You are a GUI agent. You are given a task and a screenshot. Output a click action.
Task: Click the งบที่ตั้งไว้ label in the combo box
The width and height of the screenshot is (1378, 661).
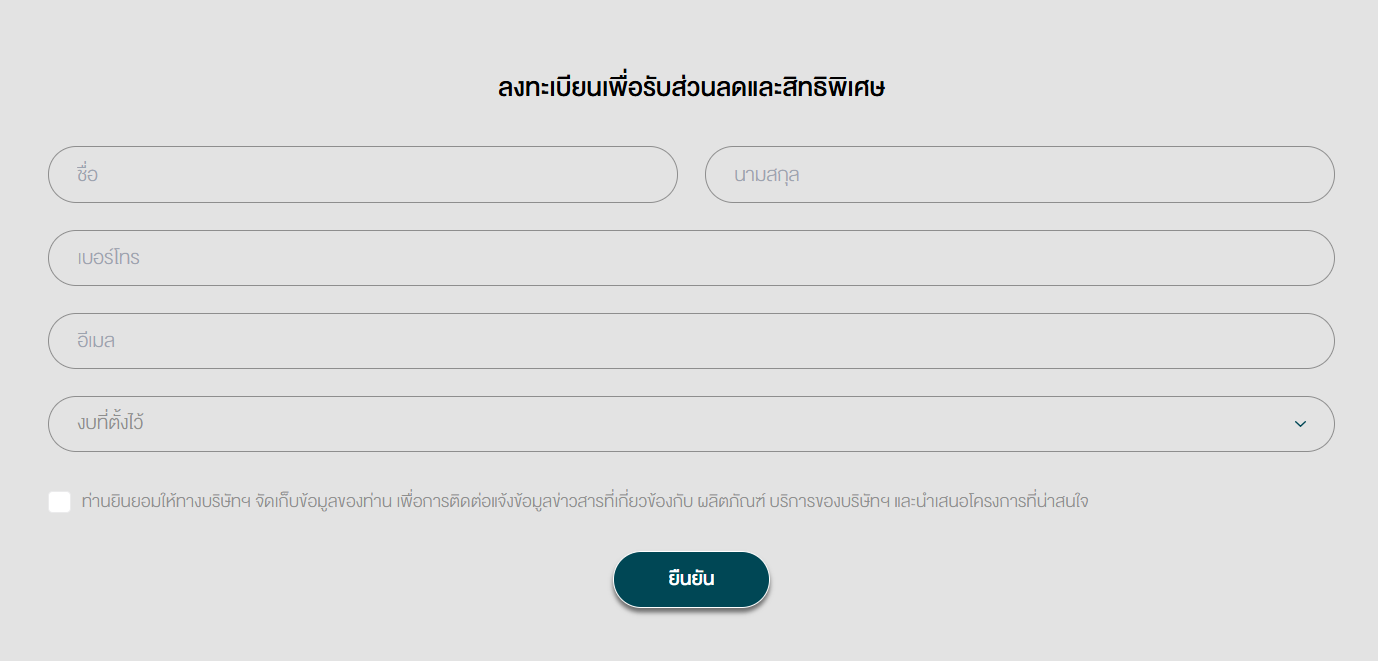[110, 424]
